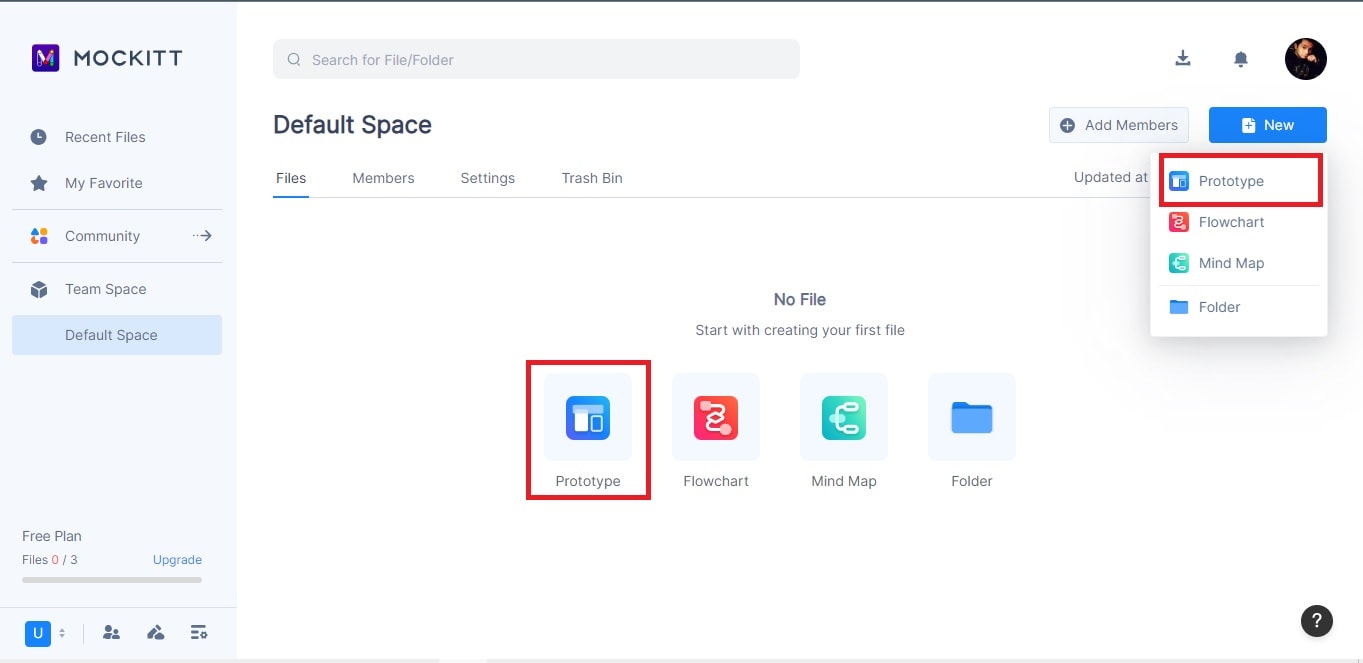The image size is (1363, 663).
Task: Select Mind Map in the New menu
Action: coord(1231,263)
